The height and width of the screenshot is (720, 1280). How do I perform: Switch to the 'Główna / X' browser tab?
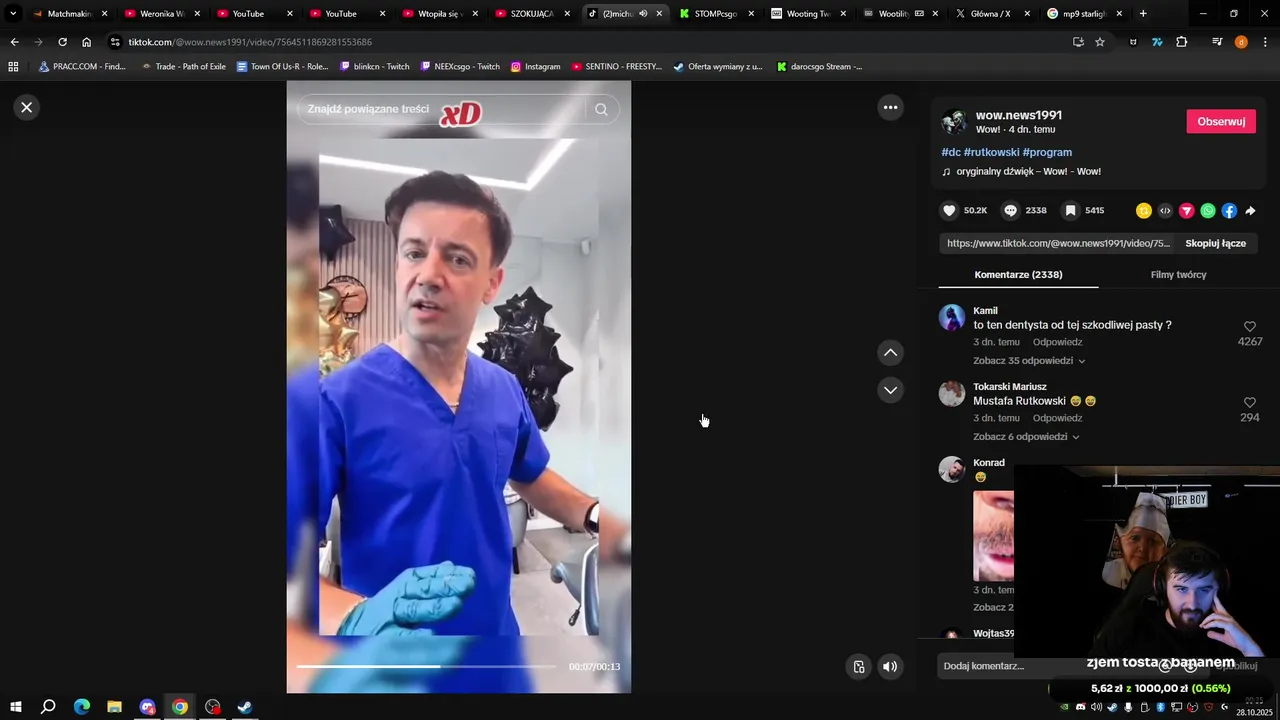coord(992,14)
